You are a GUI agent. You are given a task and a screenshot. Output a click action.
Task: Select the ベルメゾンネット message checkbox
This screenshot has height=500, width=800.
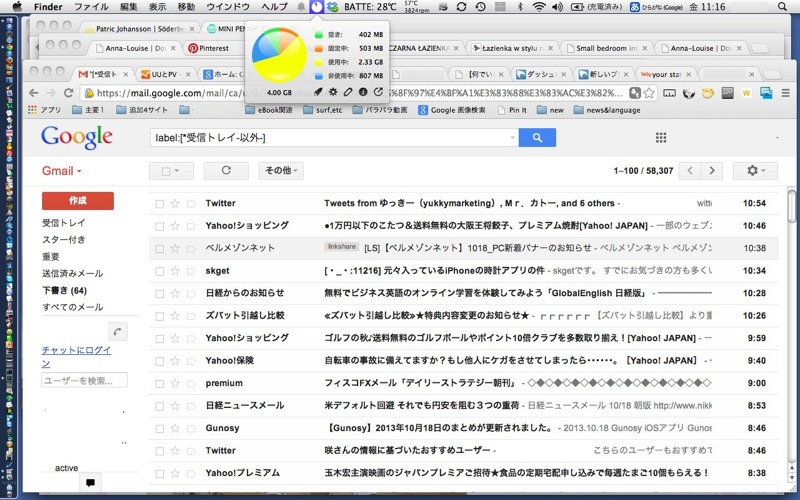point(160,248)
